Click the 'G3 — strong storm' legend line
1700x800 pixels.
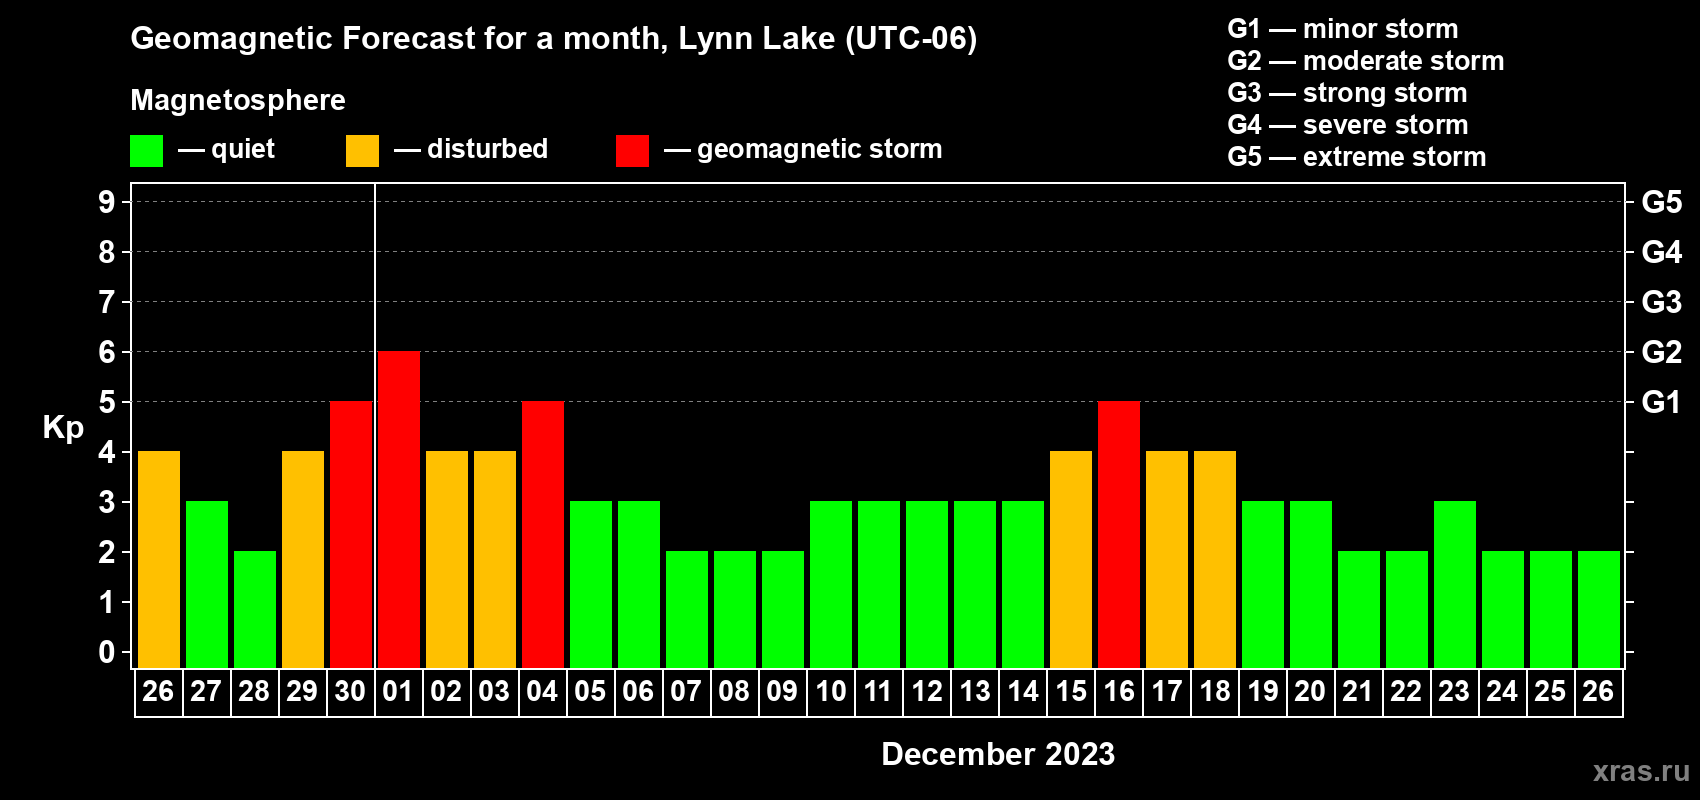1347,93
